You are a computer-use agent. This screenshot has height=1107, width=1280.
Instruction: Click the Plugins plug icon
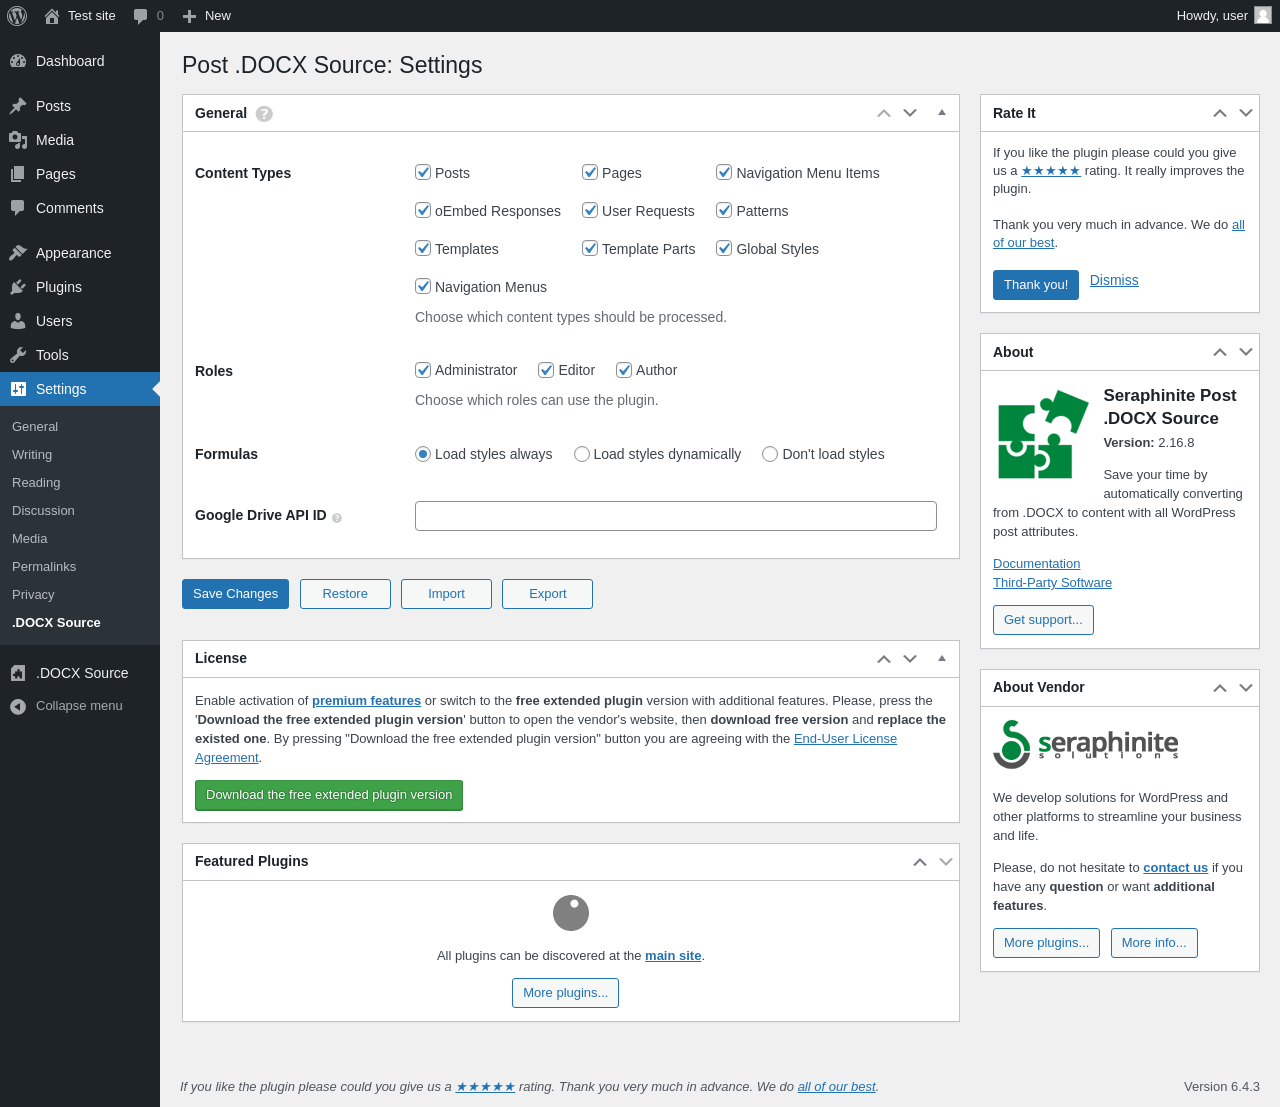tap(18, 287)
